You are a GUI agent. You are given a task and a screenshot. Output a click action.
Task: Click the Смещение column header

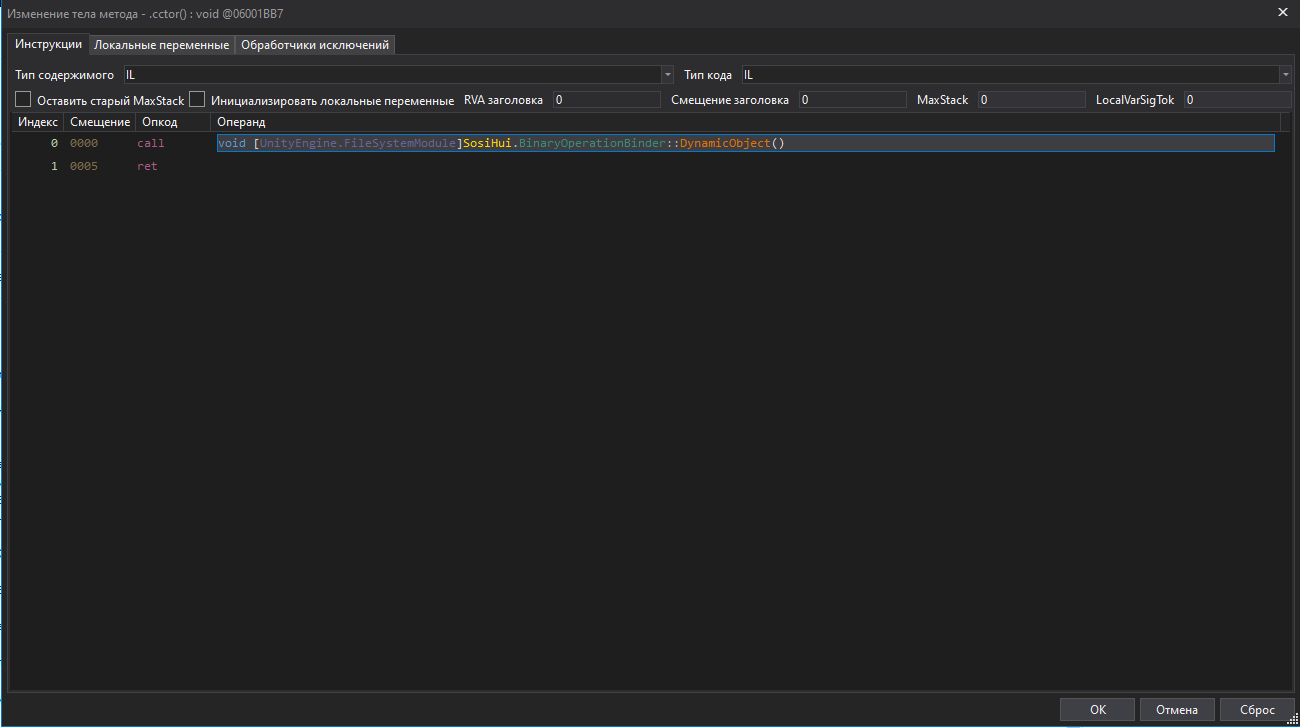[x=100, y=122]
